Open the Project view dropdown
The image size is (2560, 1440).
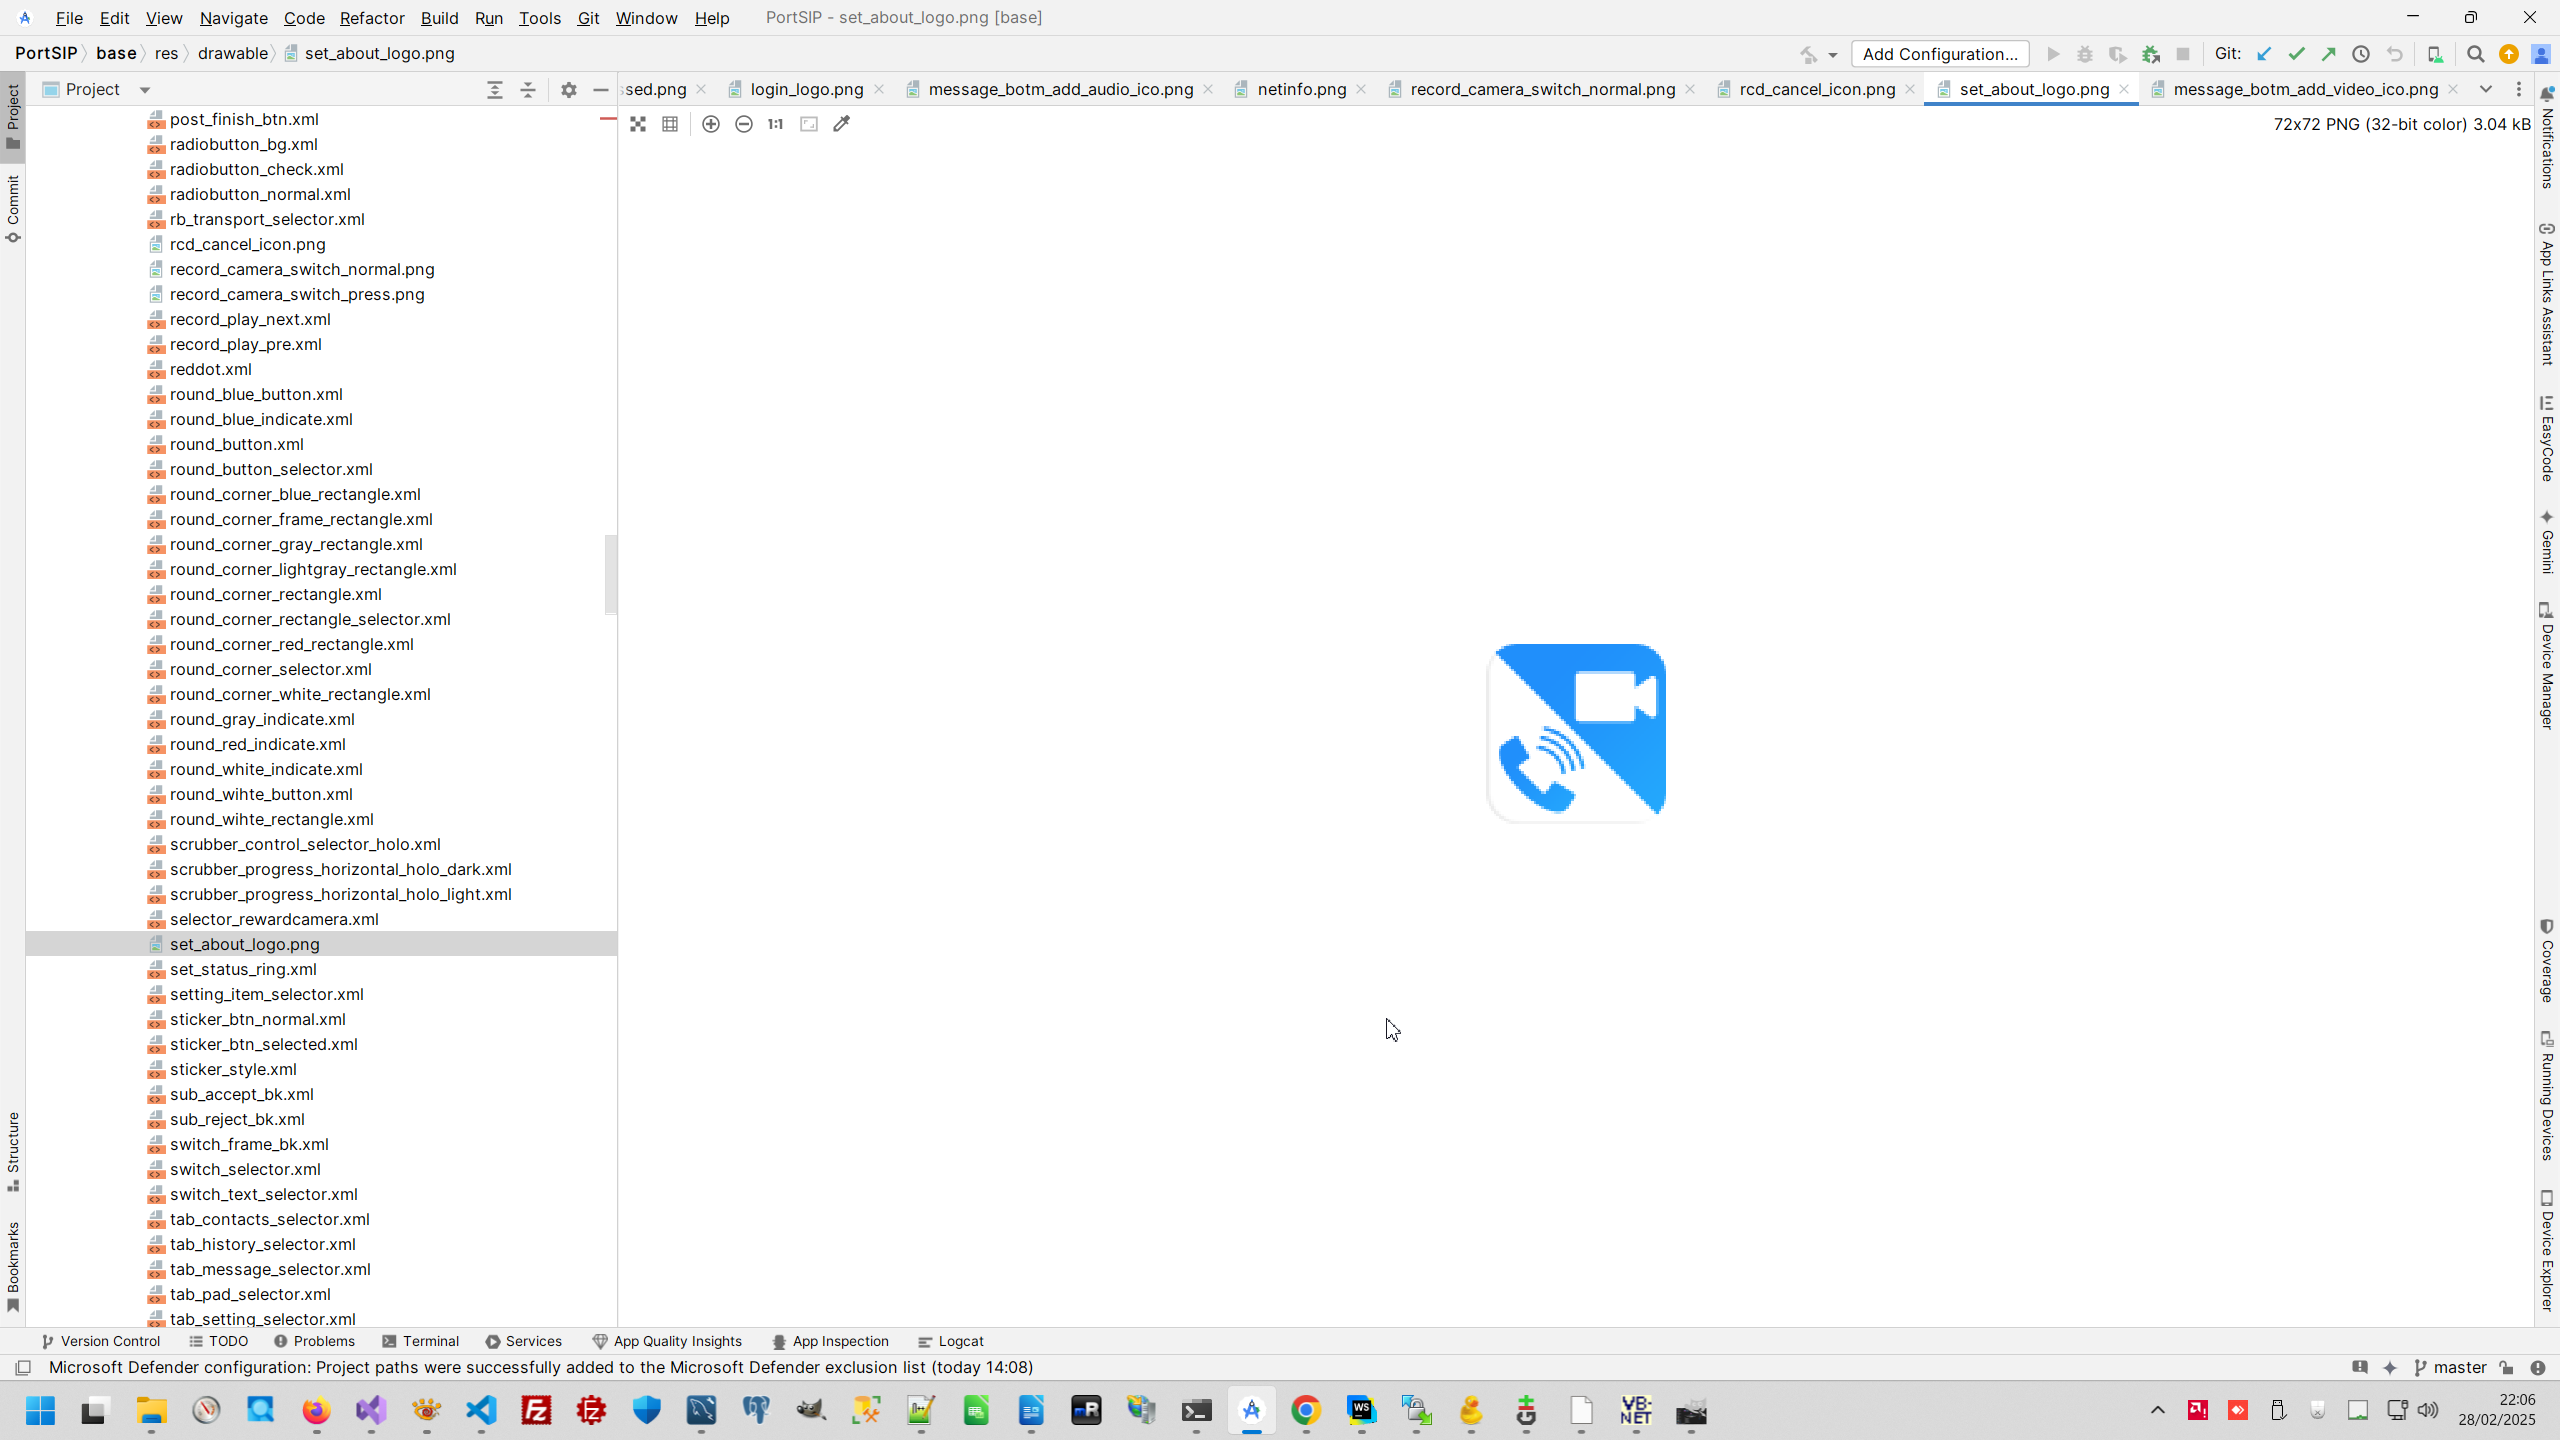pos(145,90)
